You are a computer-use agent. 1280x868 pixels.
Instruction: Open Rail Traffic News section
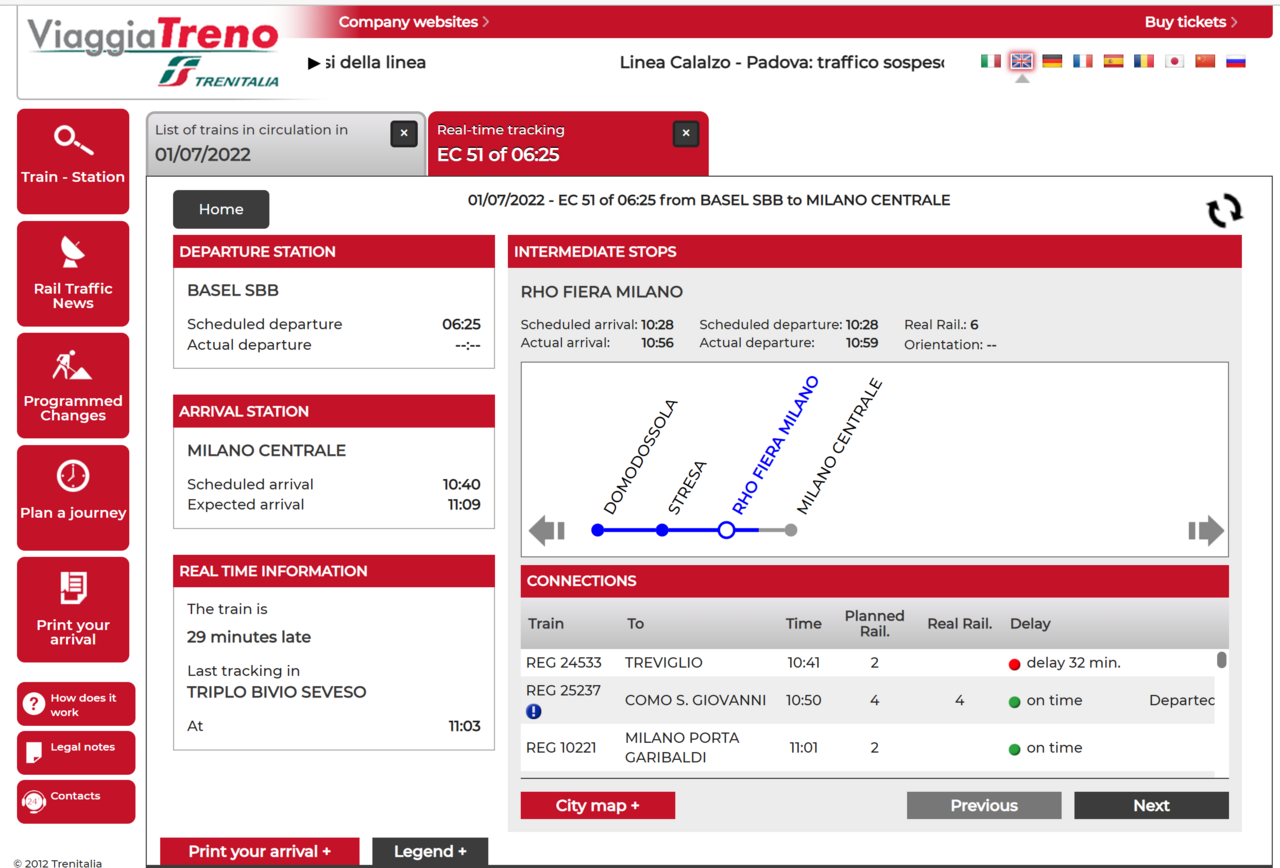pyautogui.click(x=73, y=274)
